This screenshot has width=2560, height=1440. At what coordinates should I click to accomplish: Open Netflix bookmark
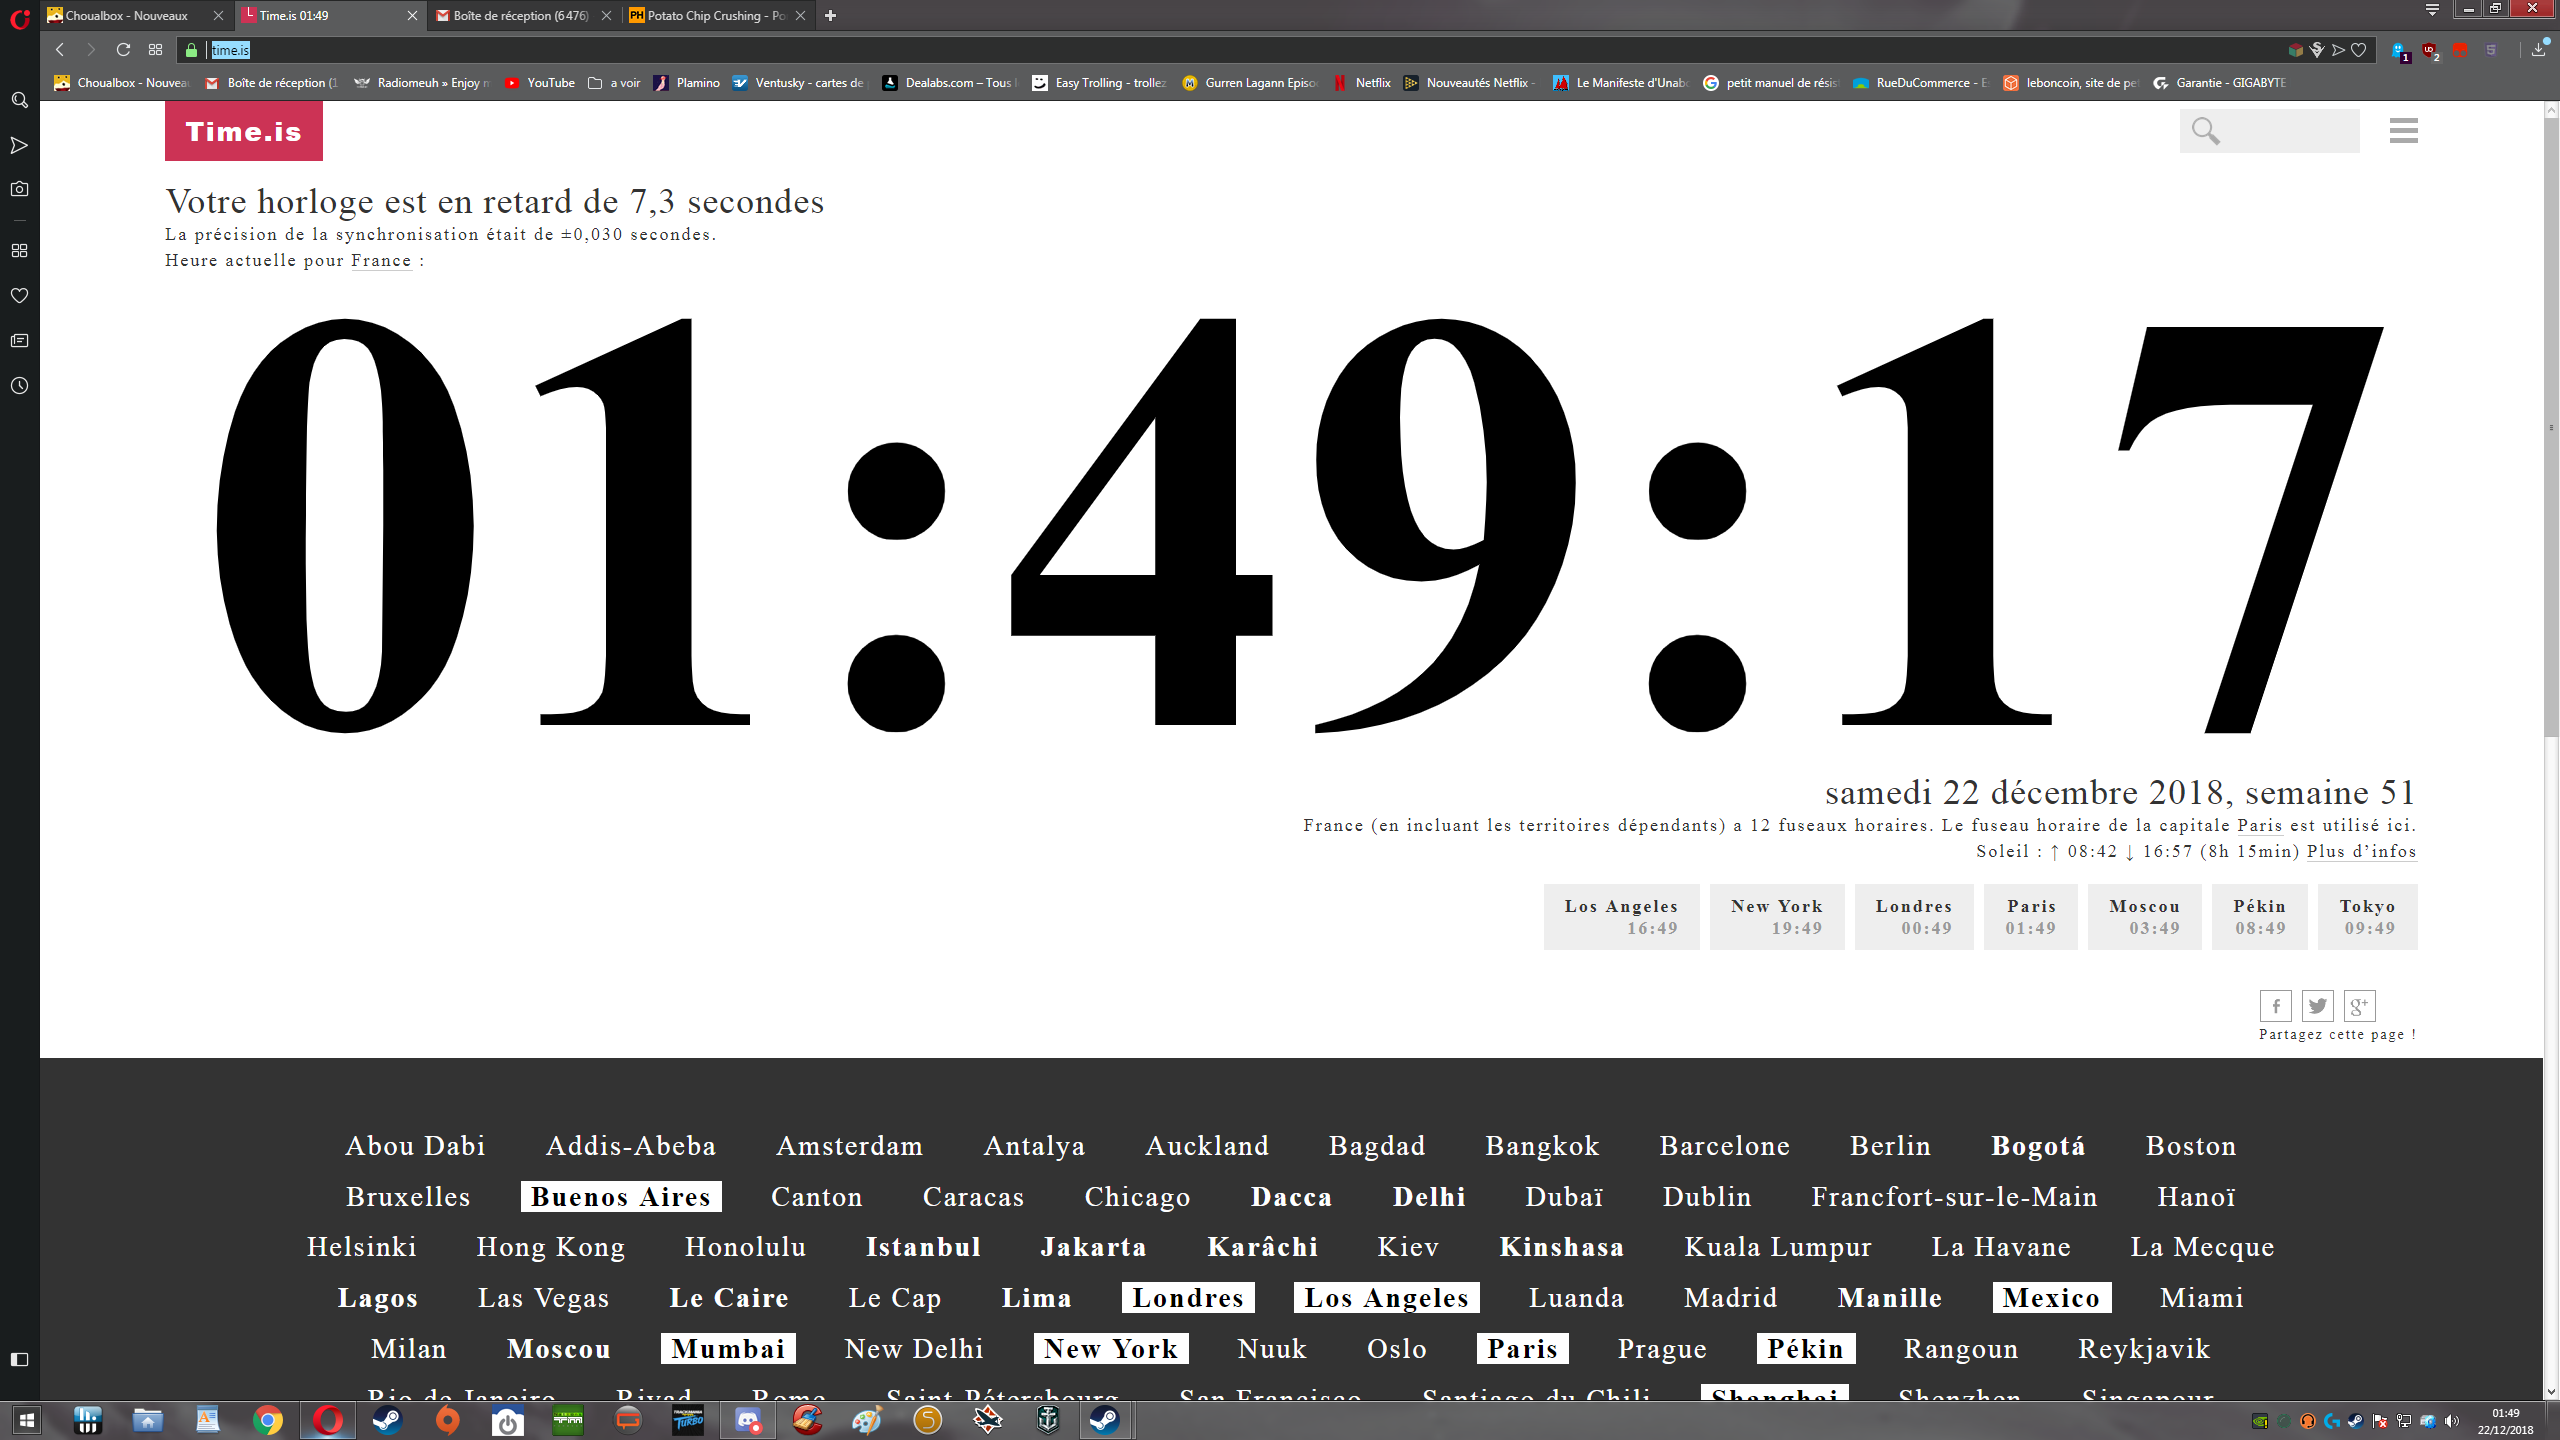[1362, 83]
